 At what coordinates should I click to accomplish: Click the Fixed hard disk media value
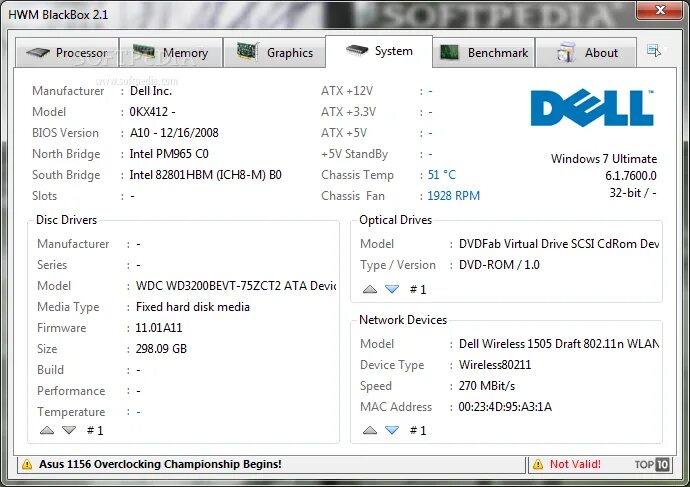(193, 307)
